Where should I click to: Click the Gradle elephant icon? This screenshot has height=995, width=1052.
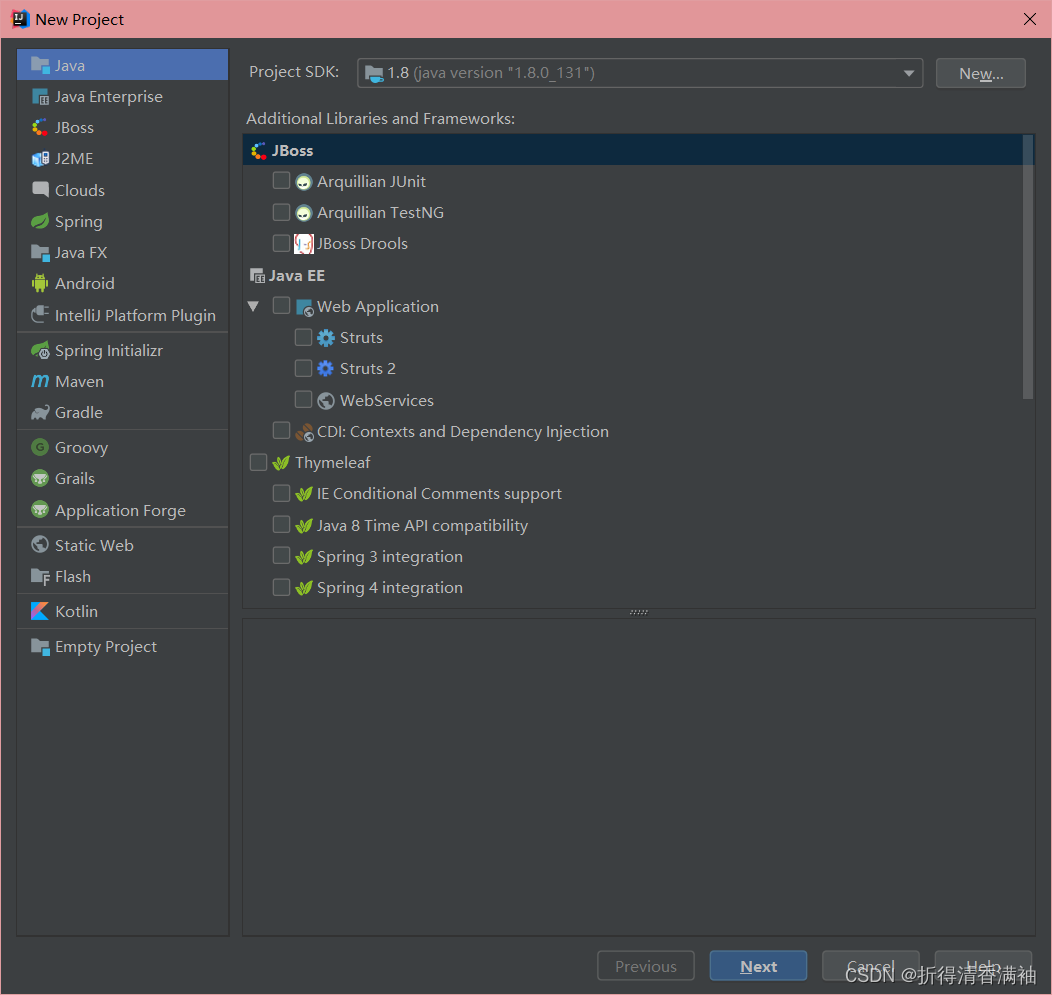[40, 412]
